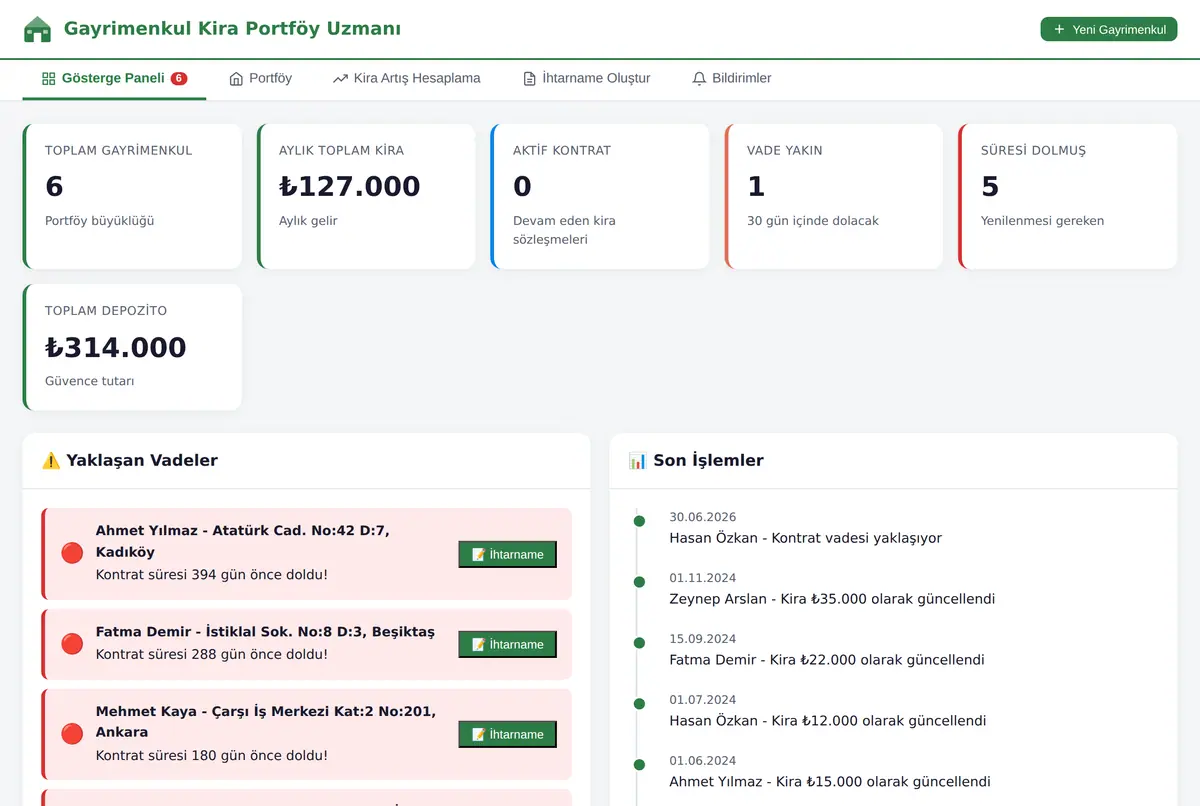Go to the İhtarname Oluştur tab

586,78
